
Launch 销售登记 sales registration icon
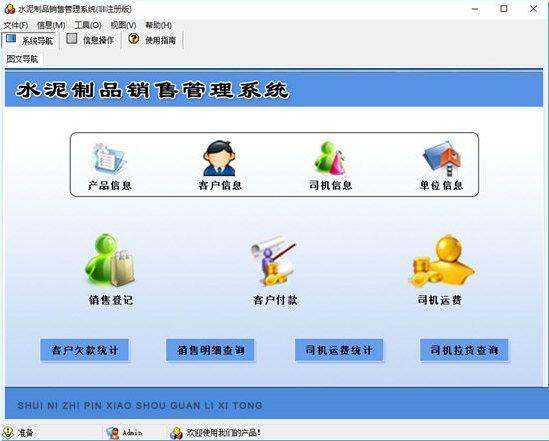[110, 260]
